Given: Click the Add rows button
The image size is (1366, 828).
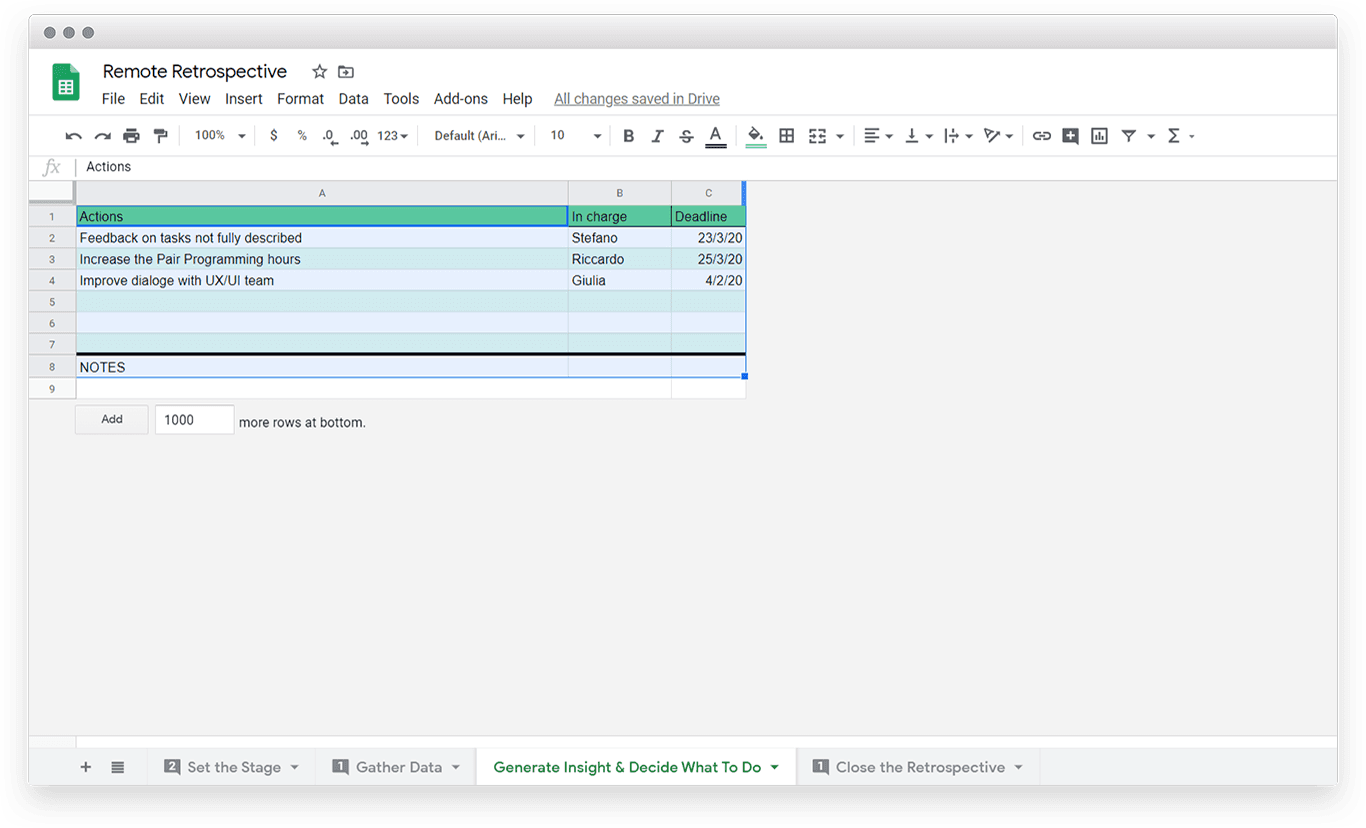Looking at the screenshot, I should tap(112, 420).
